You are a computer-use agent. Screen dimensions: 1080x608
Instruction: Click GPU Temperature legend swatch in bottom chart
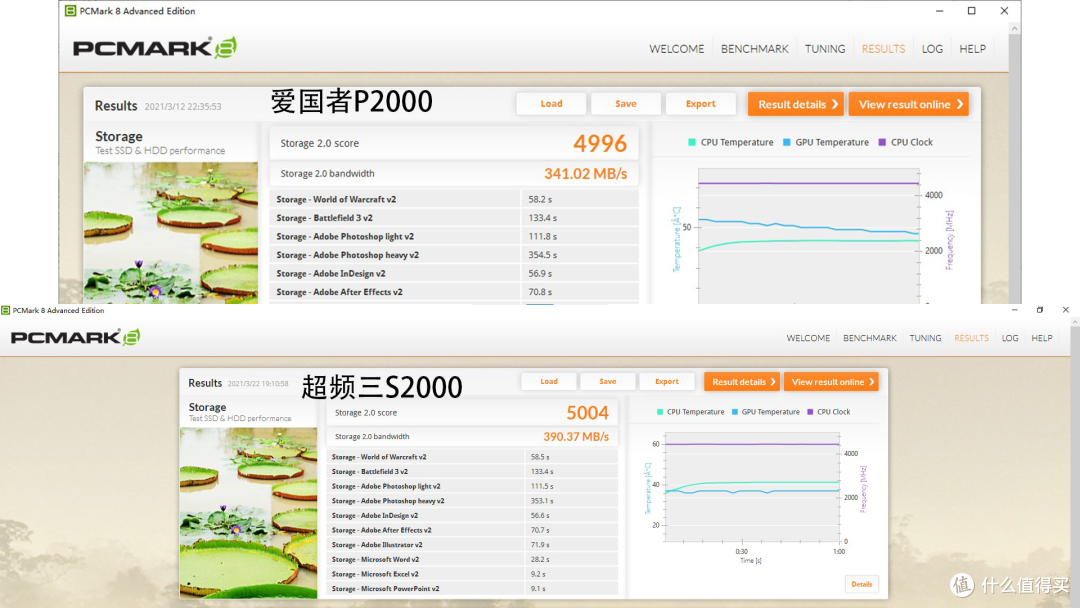pyautogui.click(x=735, y=412)
